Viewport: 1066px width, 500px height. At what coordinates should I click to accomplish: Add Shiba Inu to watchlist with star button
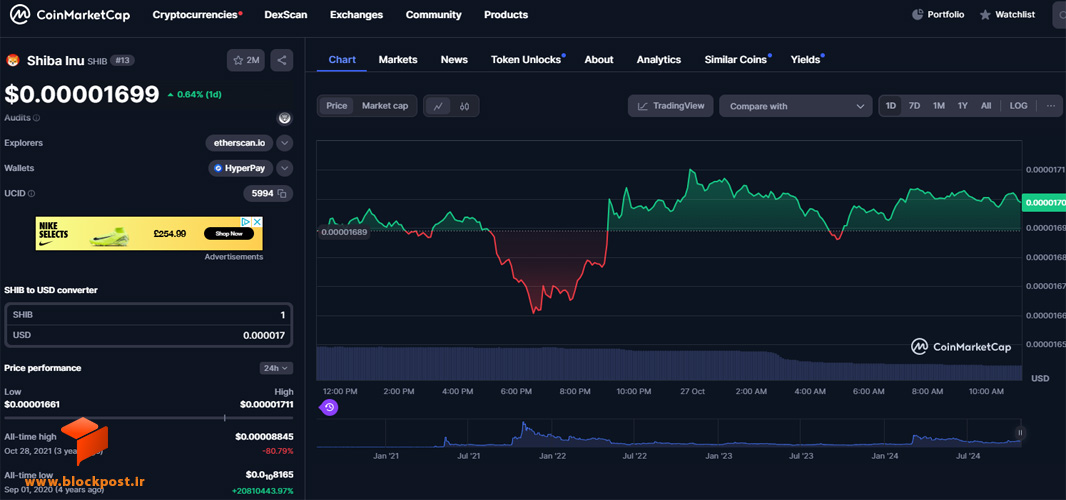246,61
